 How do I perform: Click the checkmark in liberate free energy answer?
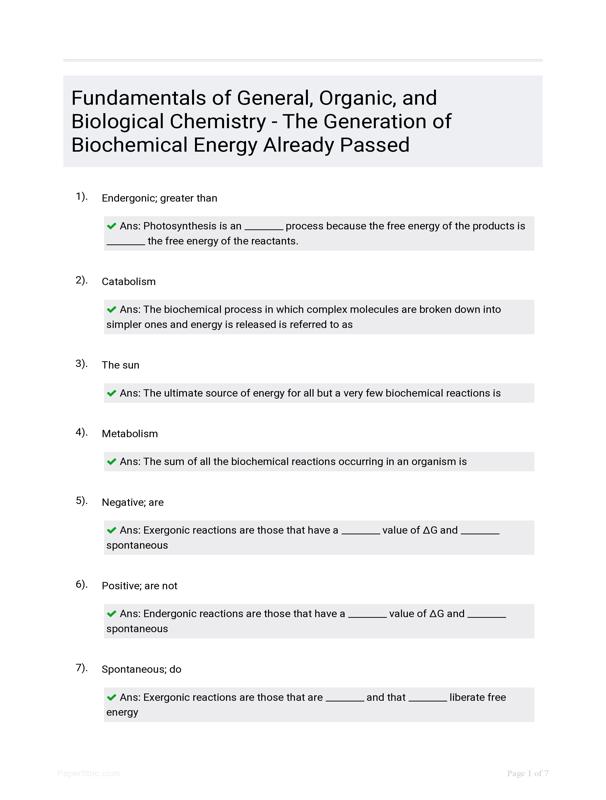click(111, 697)
